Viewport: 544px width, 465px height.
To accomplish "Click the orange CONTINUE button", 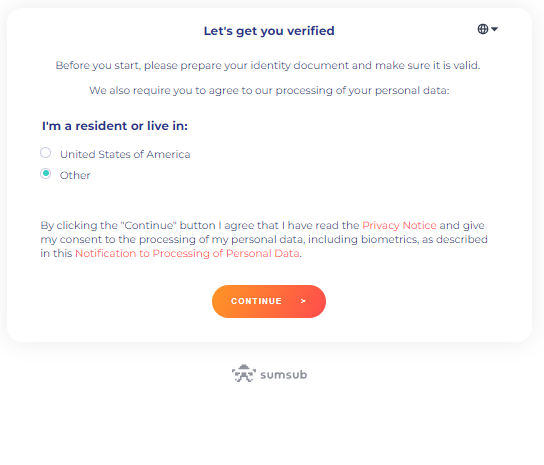I will pos(269,301).
